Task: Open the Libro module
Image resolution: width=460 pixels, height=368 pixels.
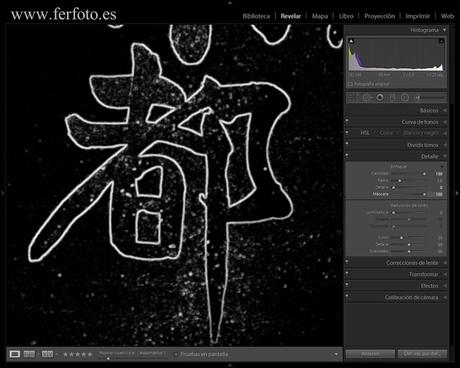Action: [x=346, y=16]
